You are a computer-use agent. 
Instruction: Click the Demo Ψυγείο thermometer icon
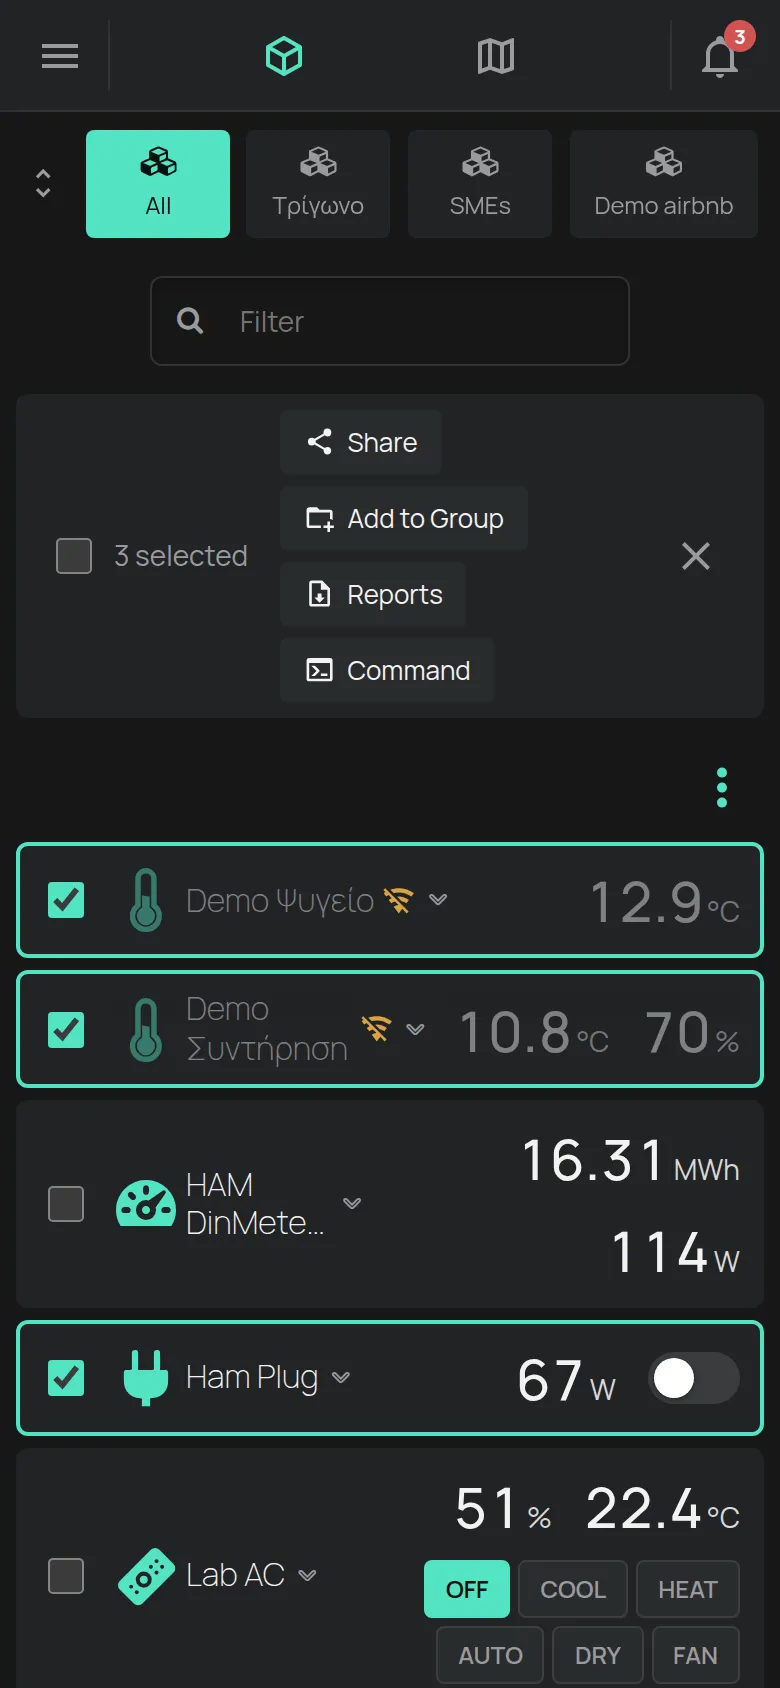146,900
